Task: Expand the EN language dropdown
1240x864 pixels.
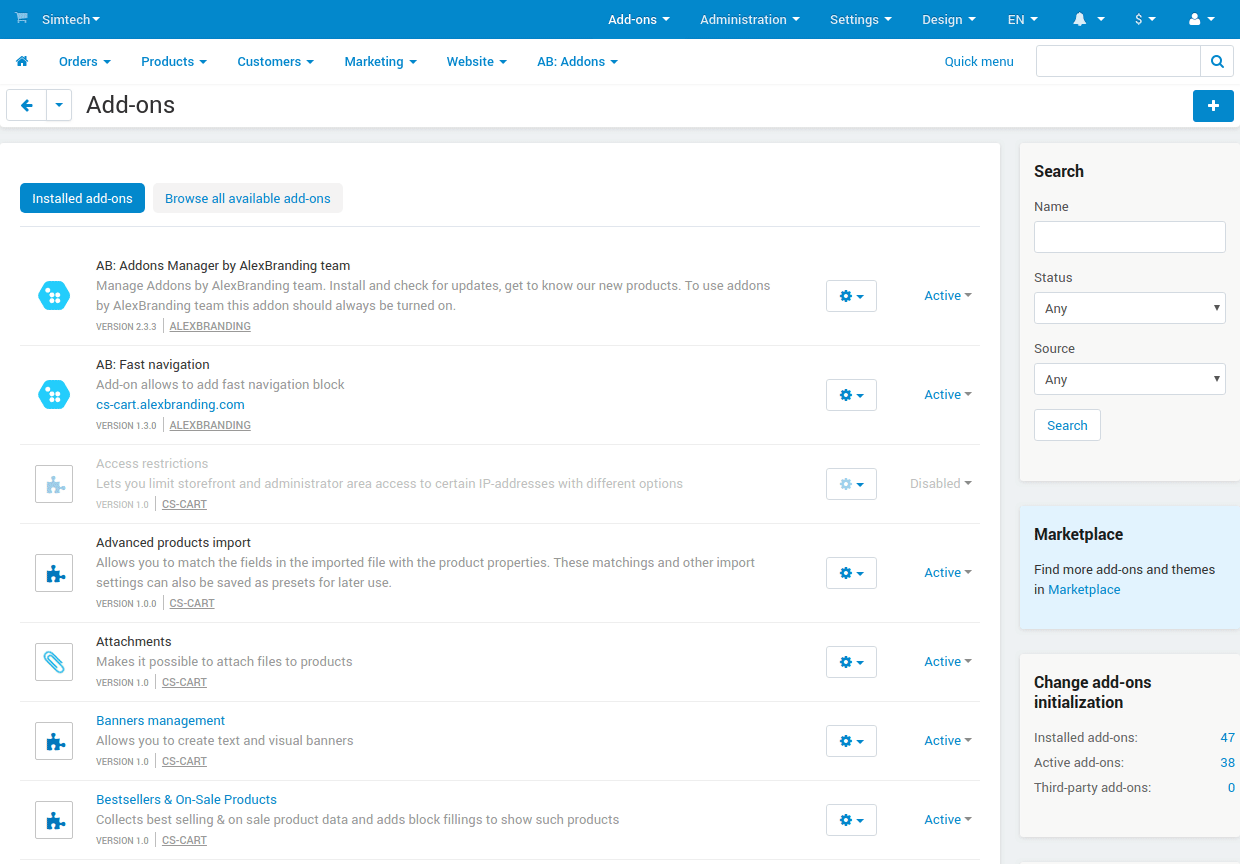Action: [x=1021, y=19]
